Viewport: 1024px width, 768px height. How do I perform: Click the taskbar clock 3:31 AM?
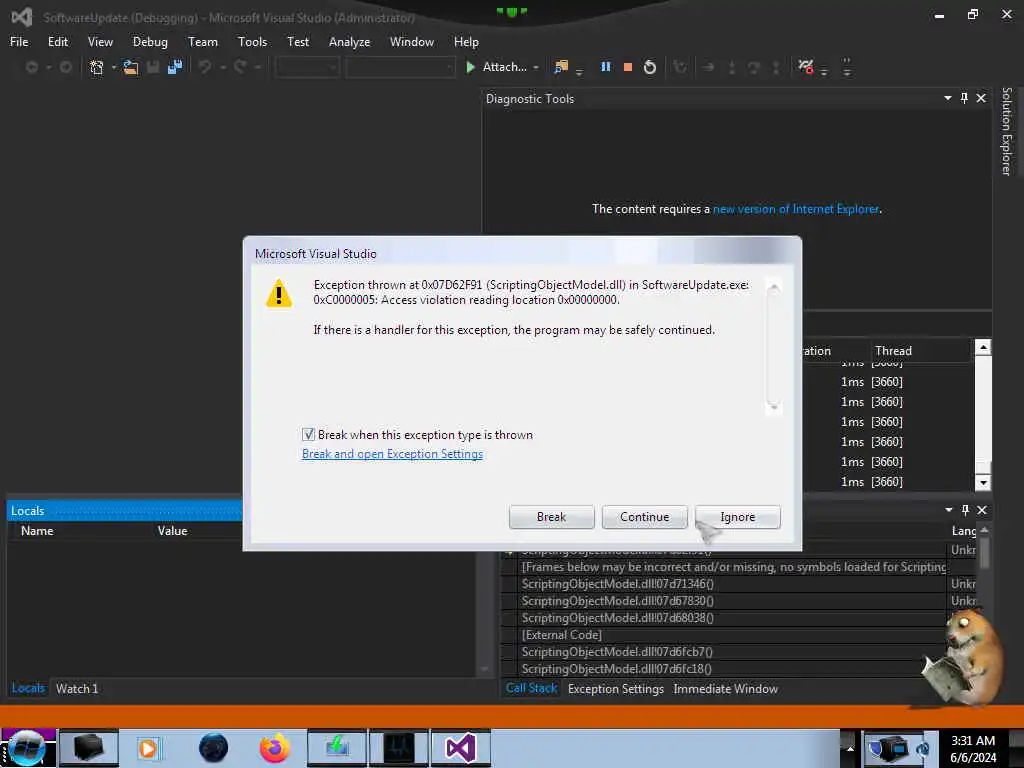coord(972,741)
